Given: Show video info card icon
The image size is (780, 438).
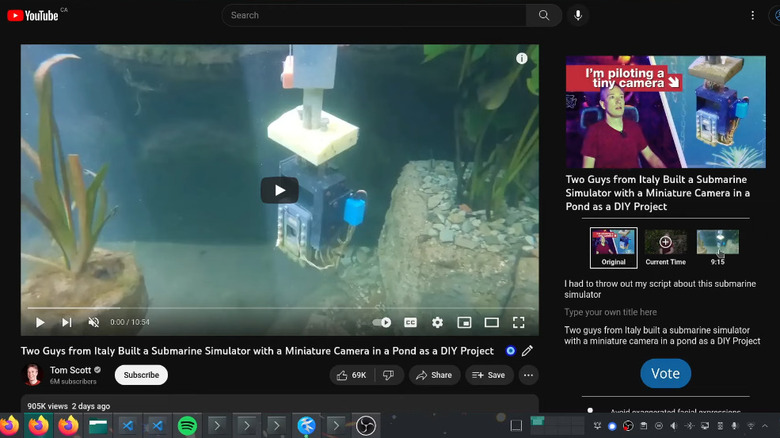Looking at the screenshot, I should click(522, 59).
